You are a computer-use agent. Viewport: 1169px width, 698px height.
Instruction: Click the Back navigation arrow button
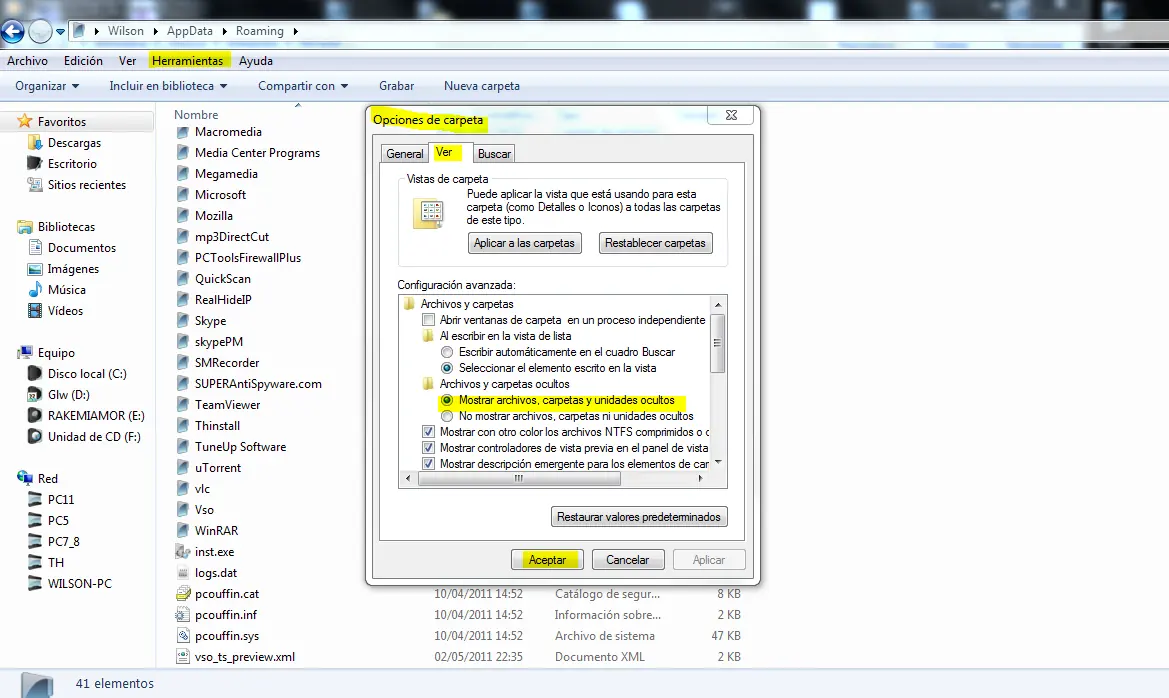pyautogui.click(x=12, y=31)
